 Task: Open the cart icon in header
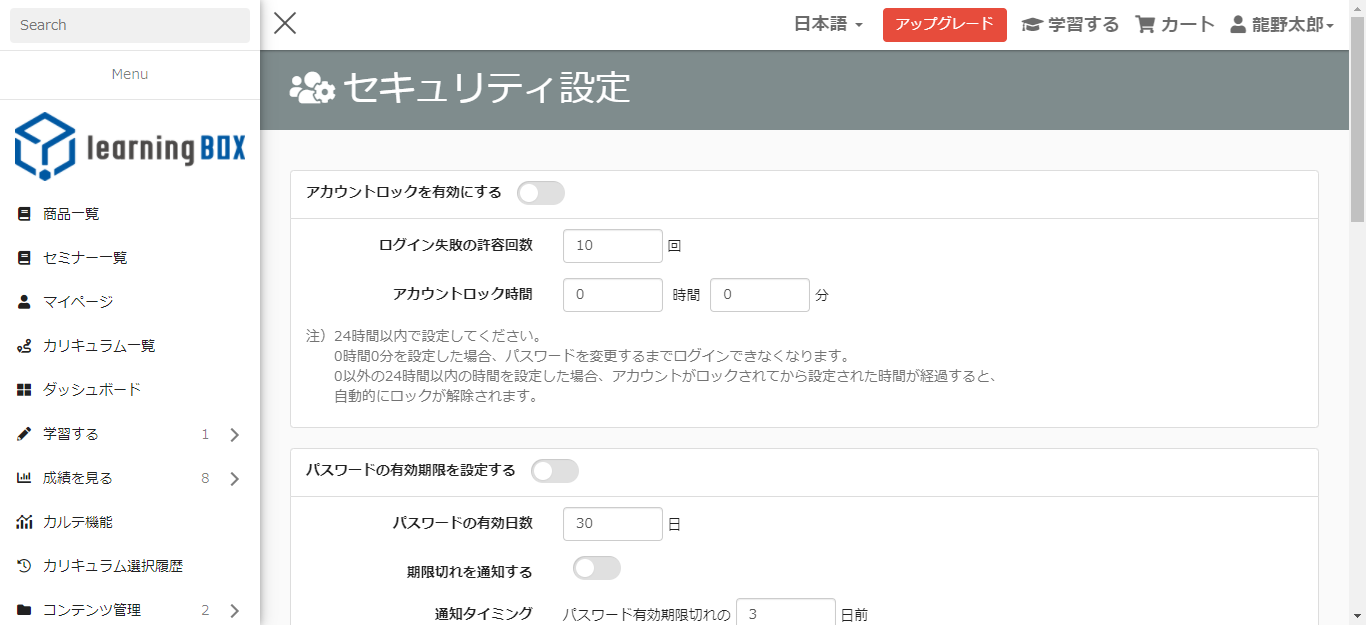tap(1146, 25)
